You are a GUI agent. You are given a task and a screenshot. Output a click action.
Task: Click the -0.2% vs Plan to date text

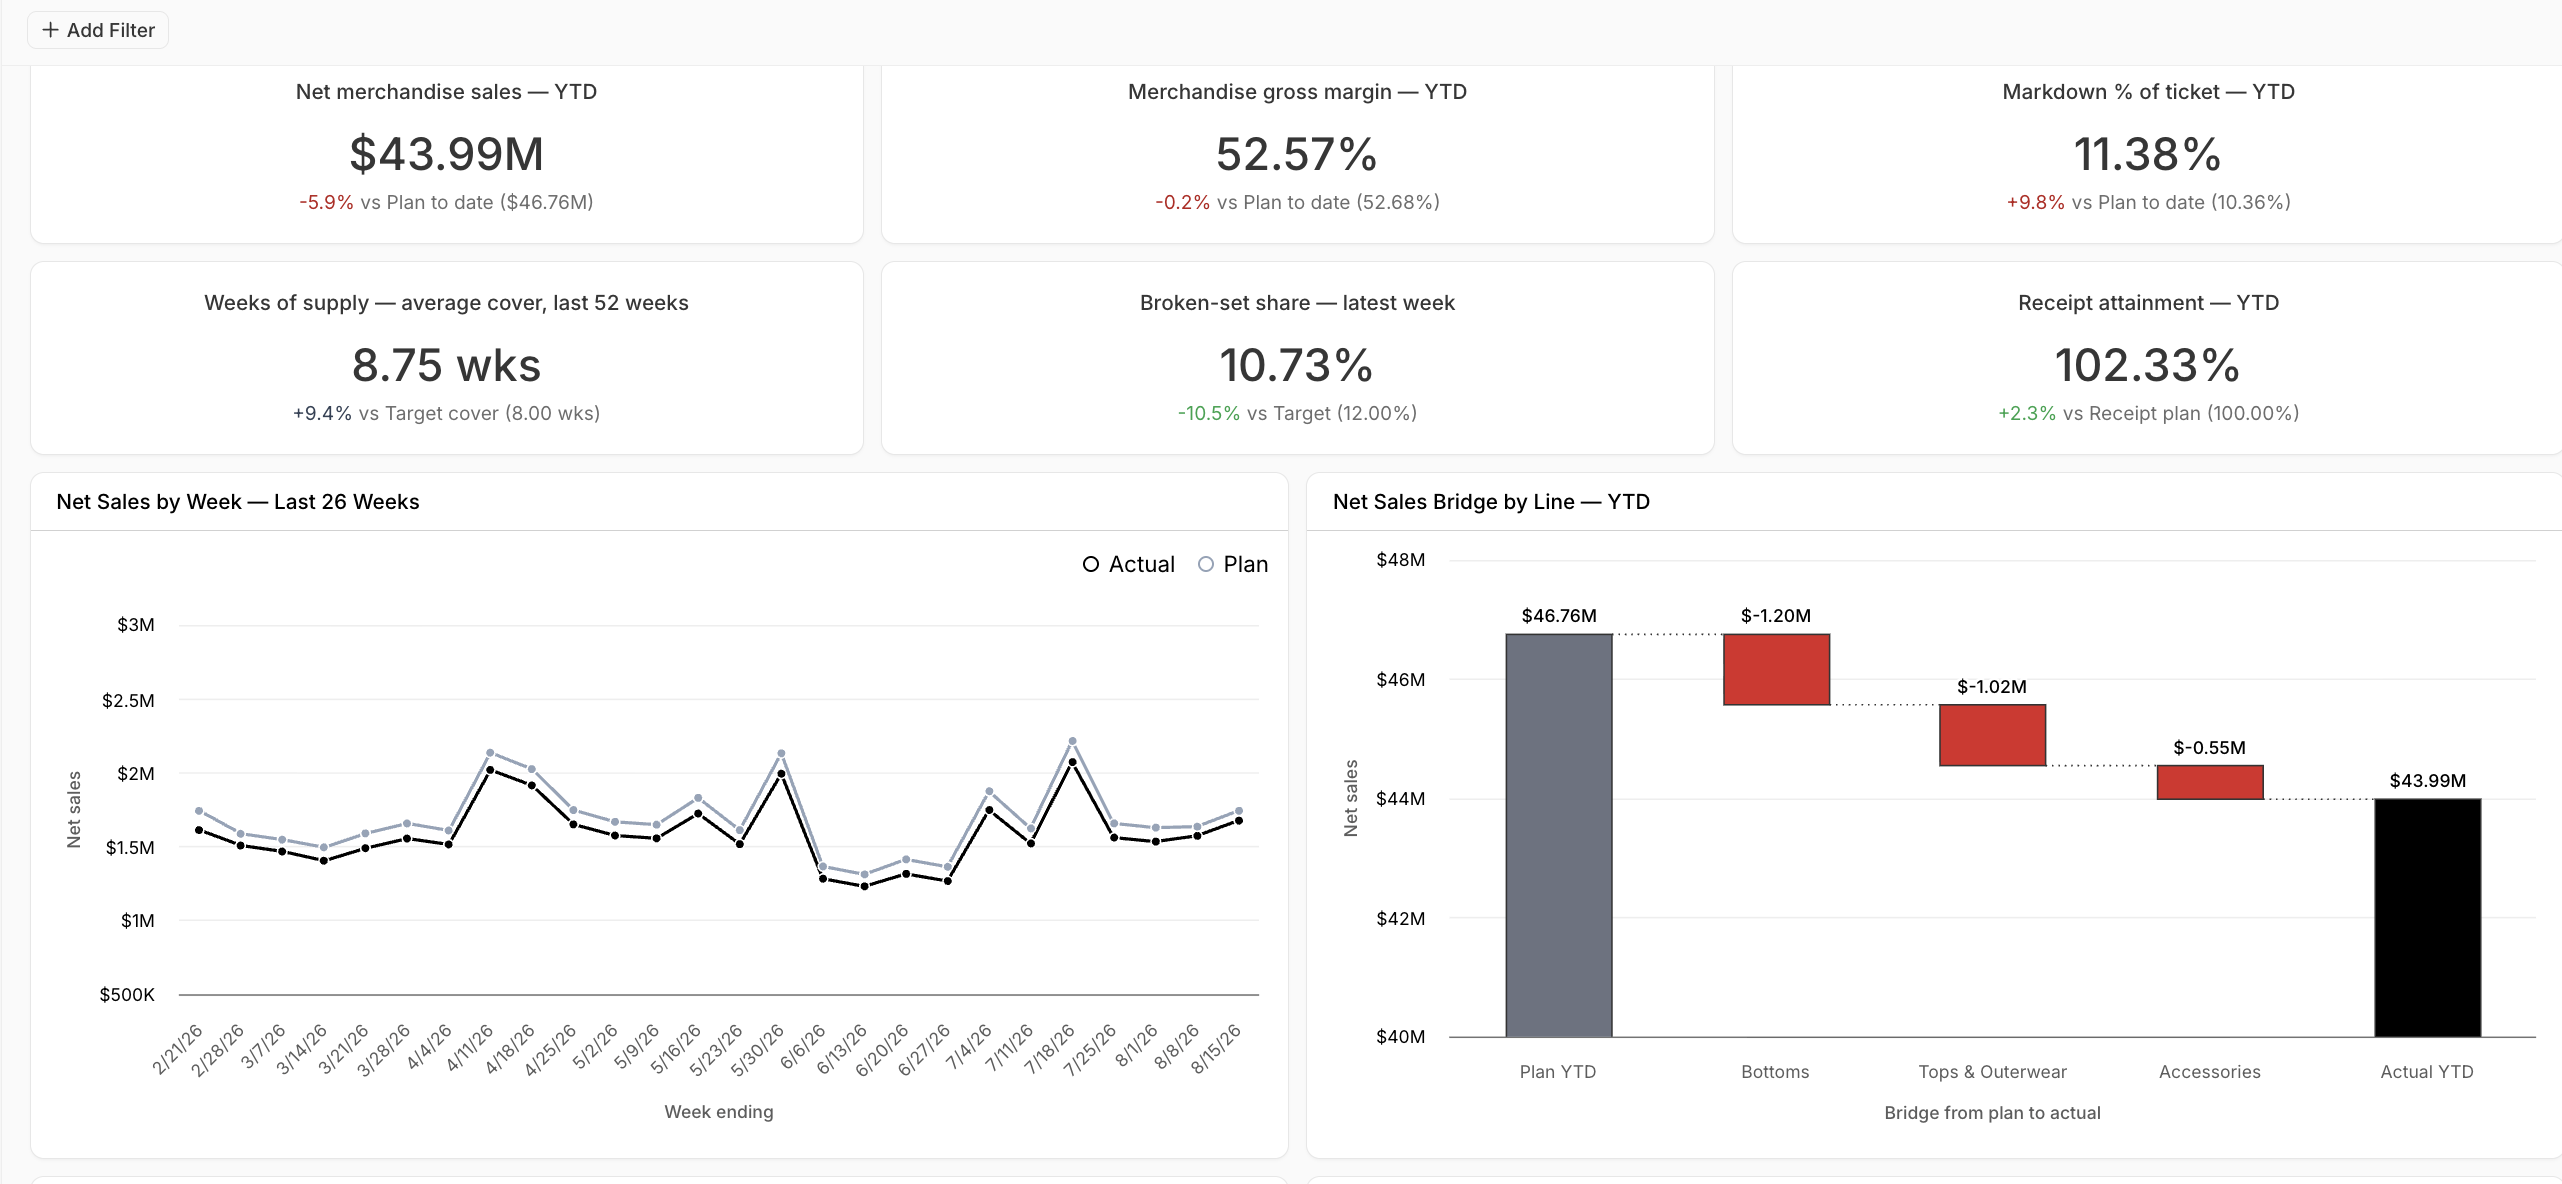click(x=1297, y=202)
